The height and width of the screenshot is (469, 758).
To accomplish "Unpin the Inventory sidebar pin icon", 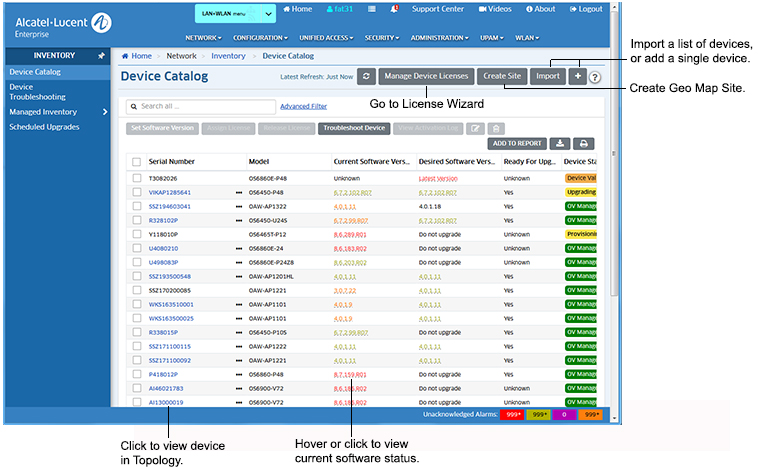I will click(x=101, y=56).
